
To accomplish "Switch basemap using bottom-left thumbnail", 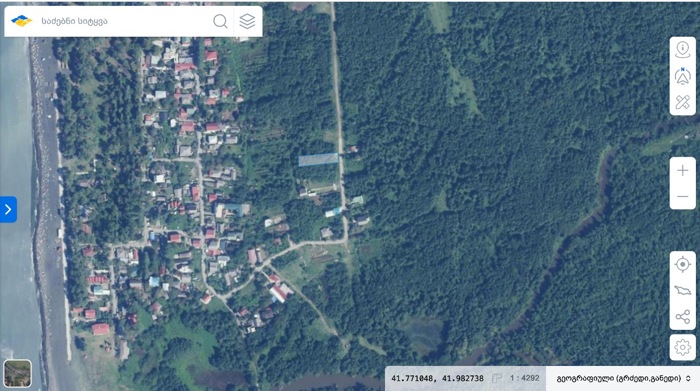I will (17, 373).
